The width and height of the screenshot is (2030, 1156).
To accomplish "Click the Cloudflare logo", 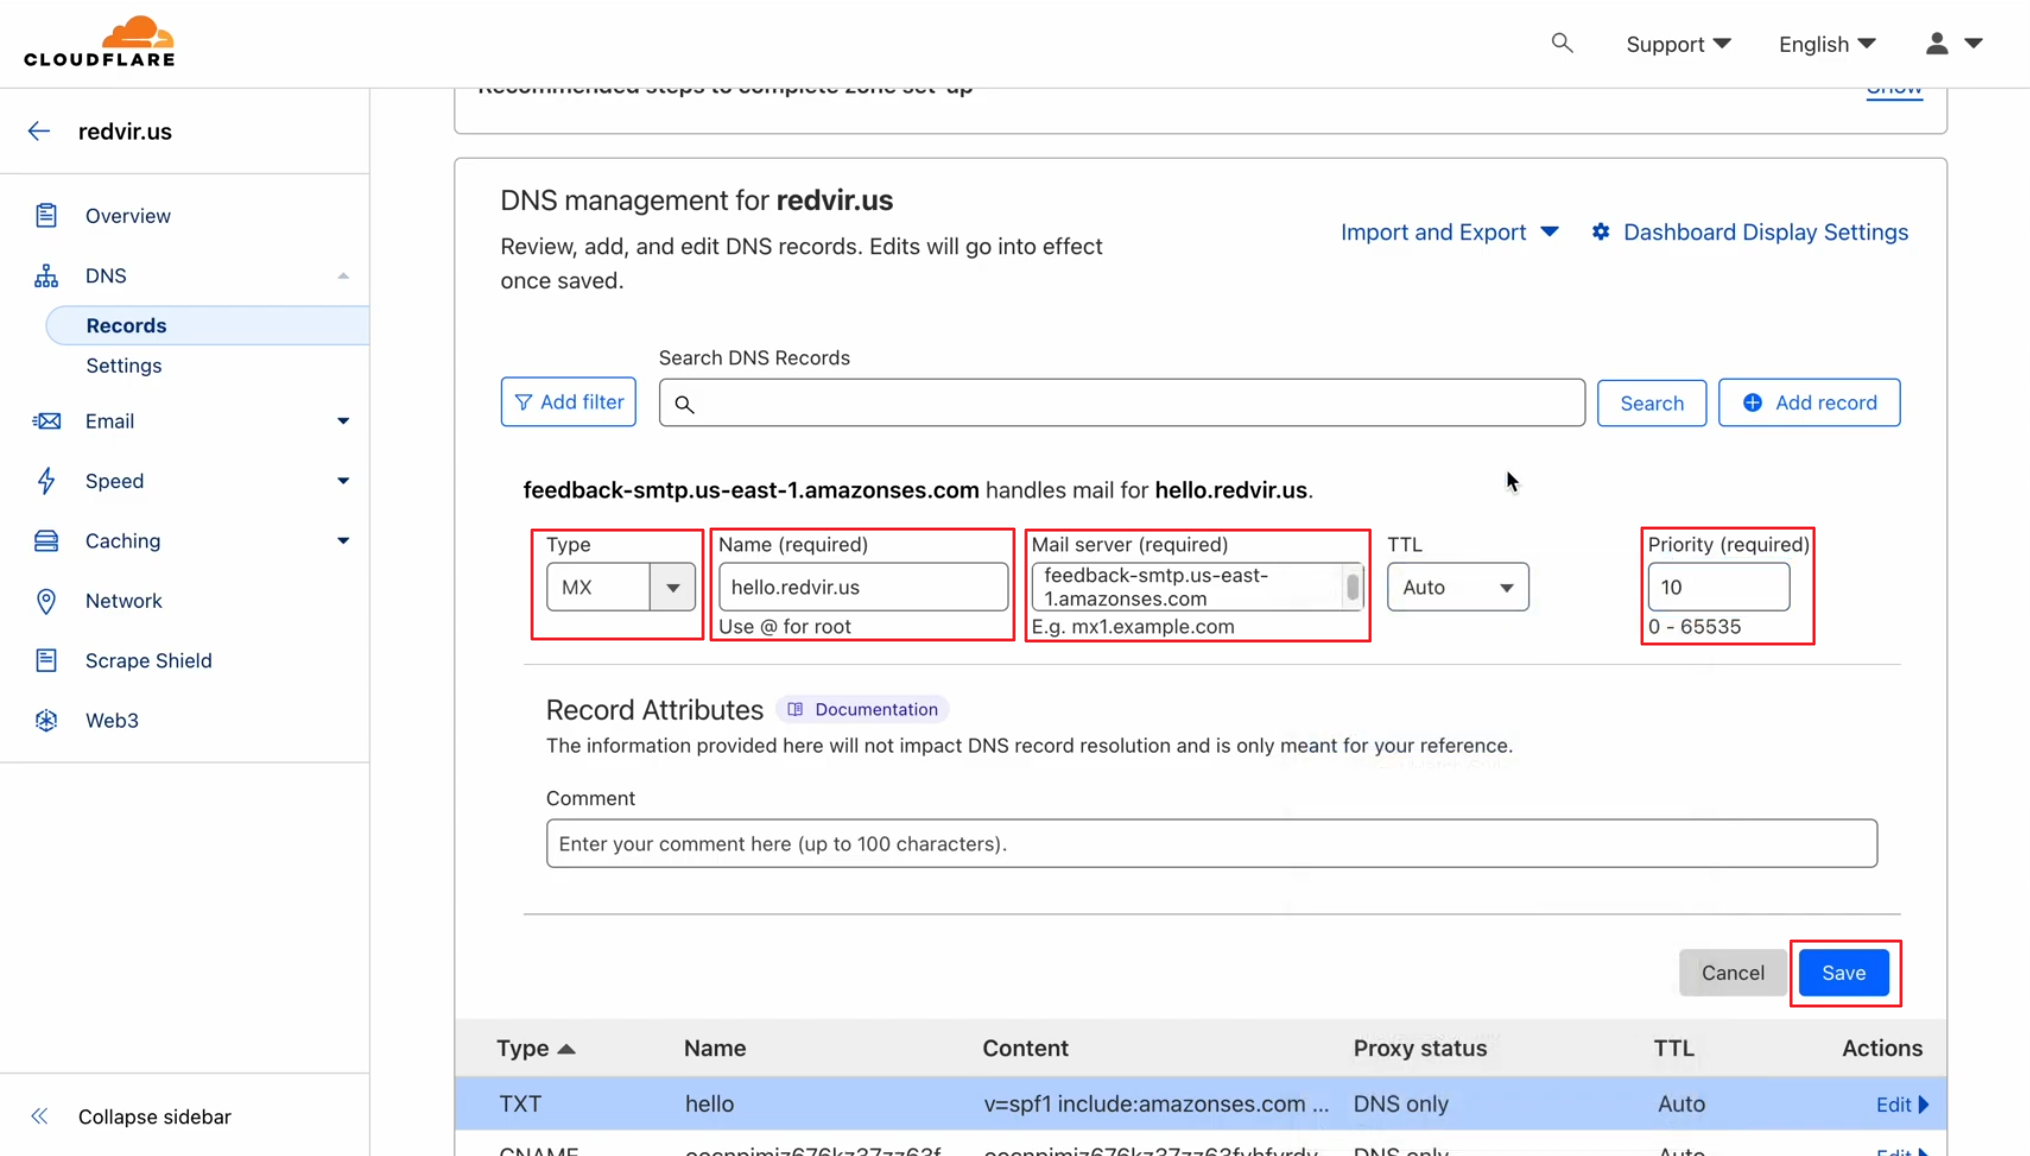I will coord(99,42).
